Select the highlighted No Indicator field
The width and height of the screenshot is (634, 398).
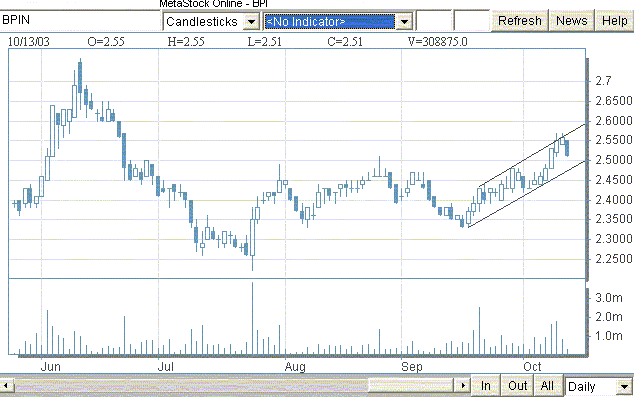click(329, 21)
